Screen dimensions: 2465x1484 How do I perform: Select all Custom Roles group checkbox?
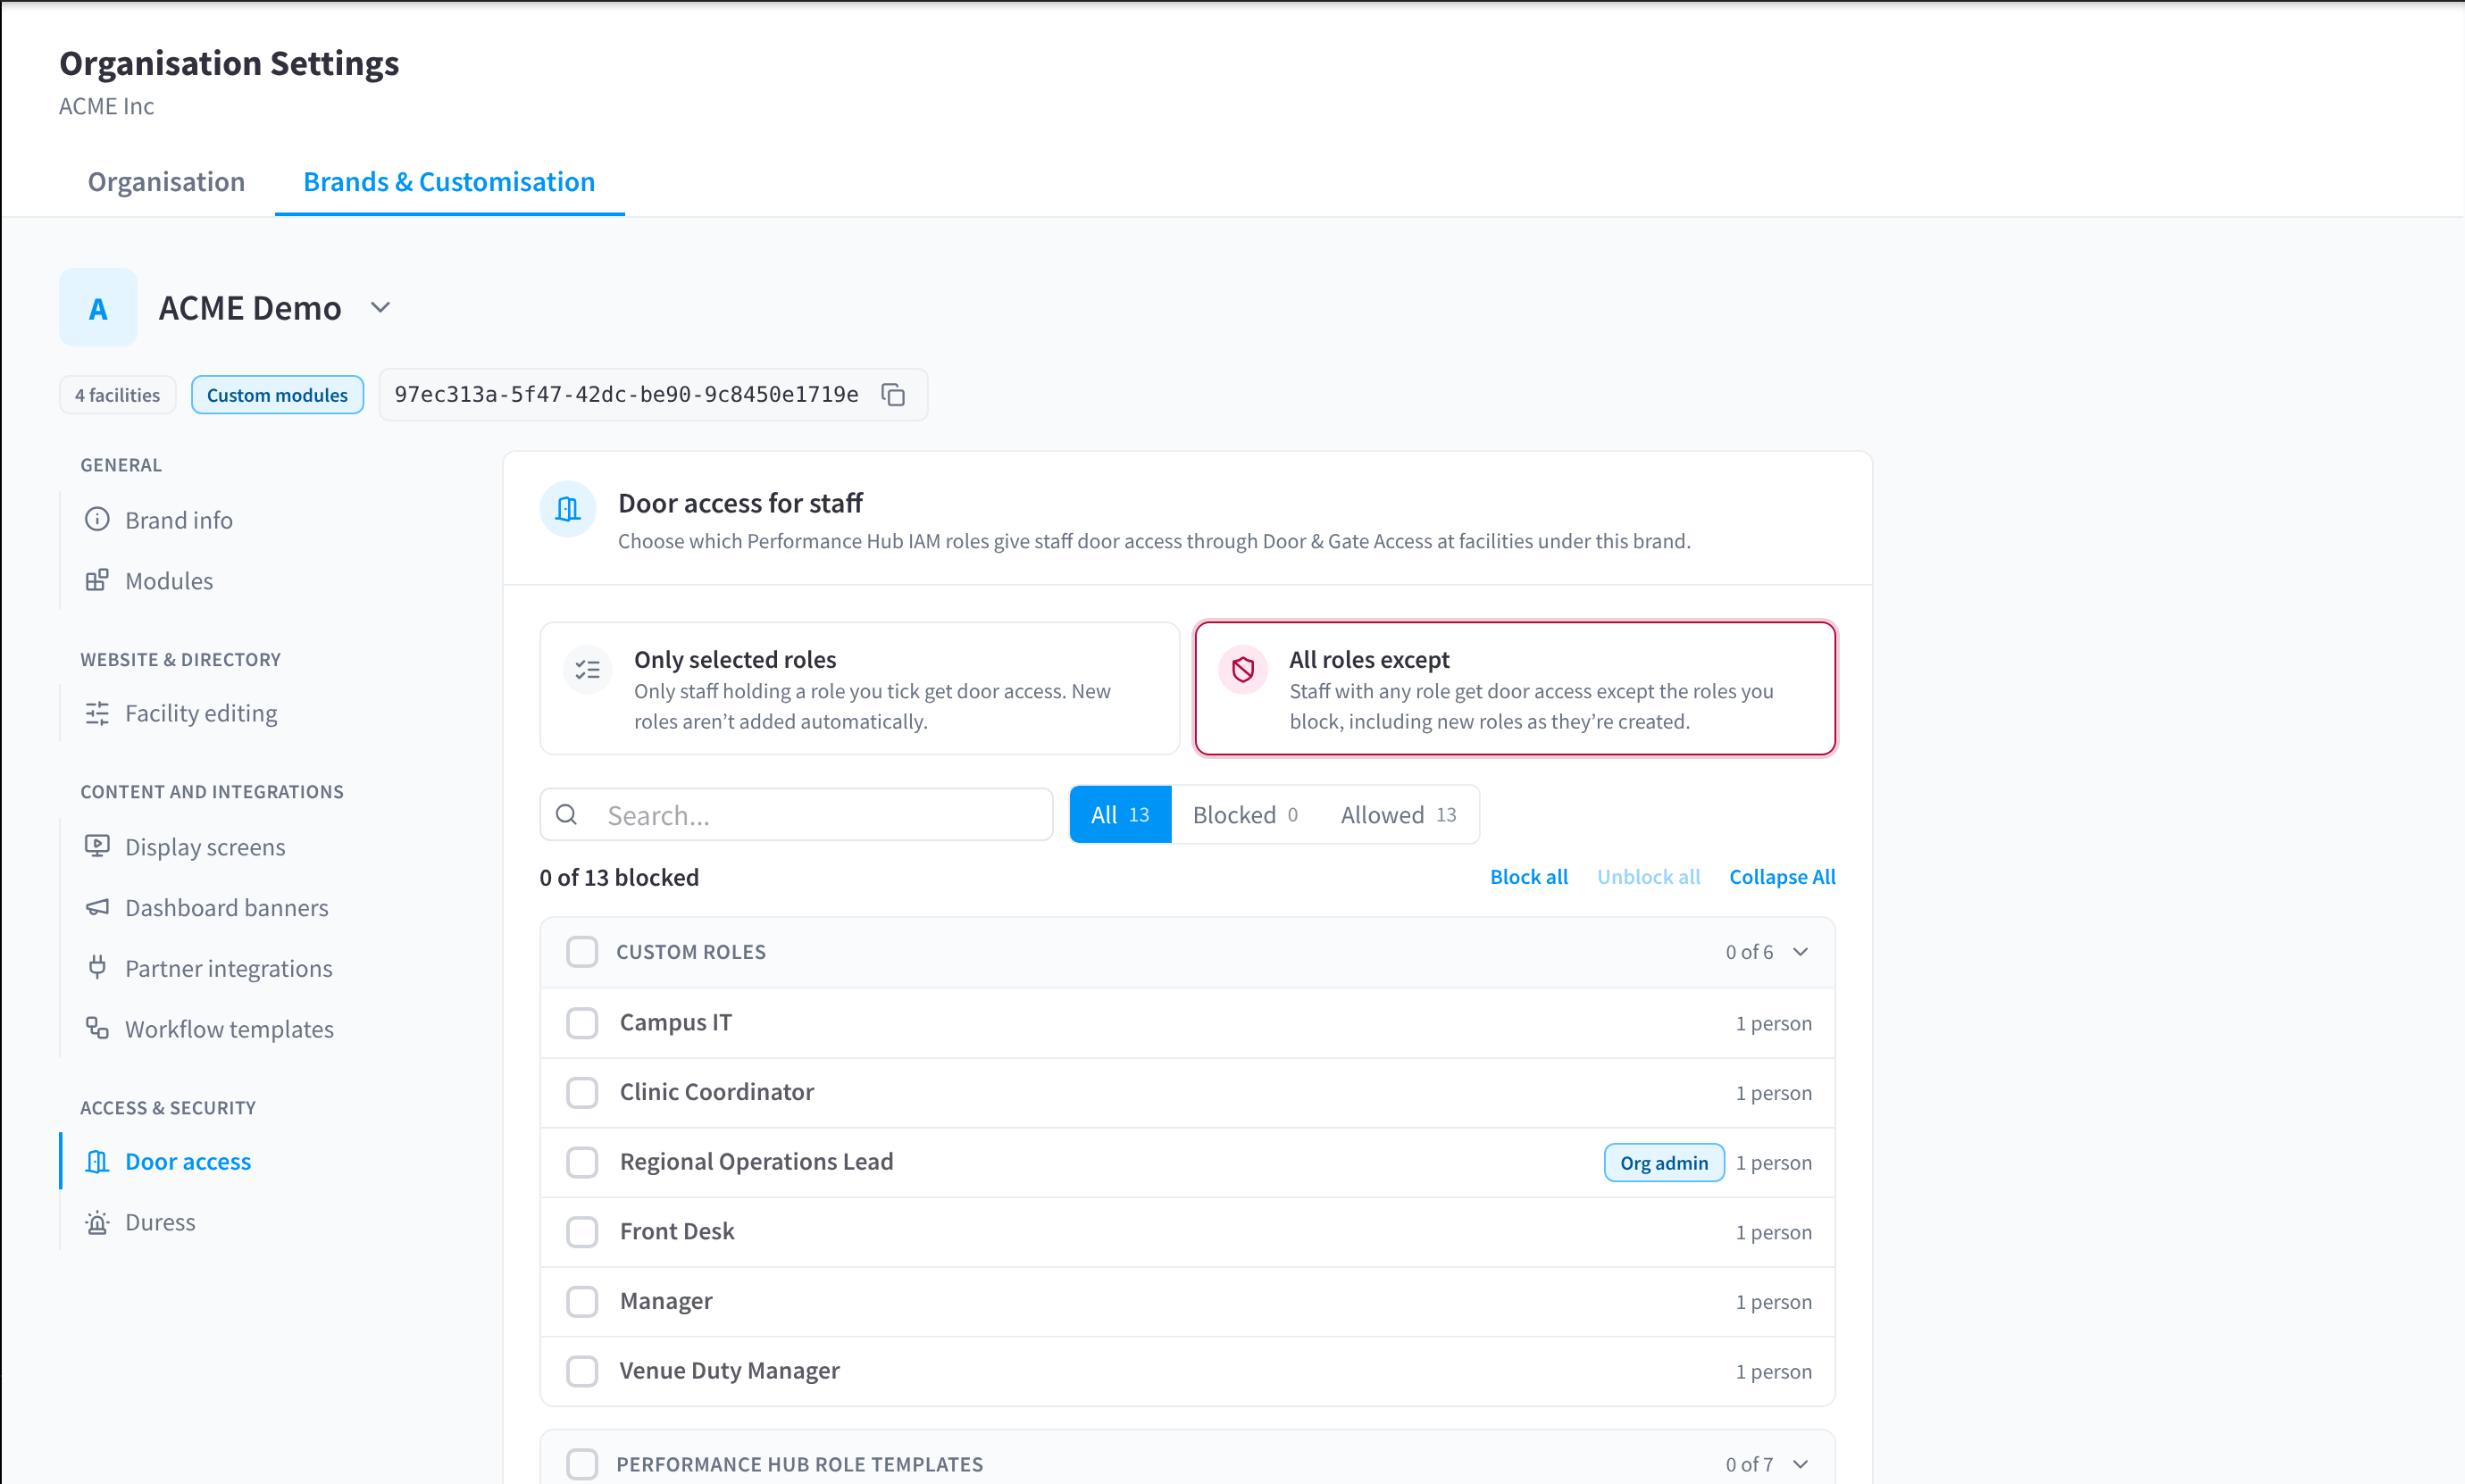tap(582, 952)
